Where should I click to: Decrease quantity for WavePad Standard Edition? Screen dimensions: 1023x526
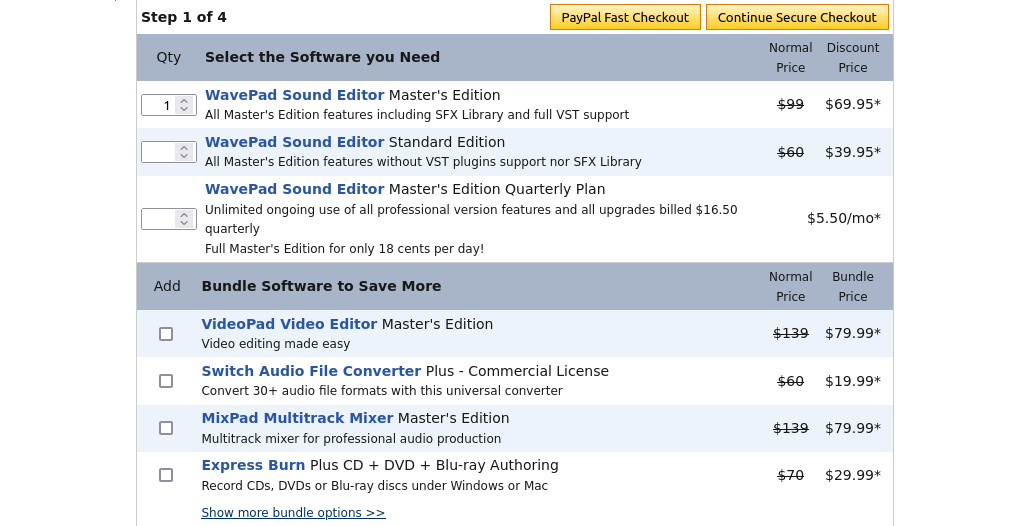[184, 156]
